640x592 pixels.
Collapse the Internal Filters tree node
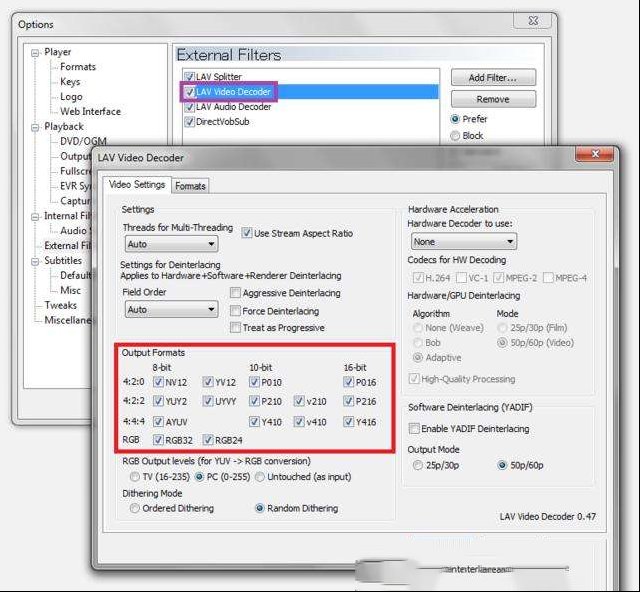coord(36,217)
